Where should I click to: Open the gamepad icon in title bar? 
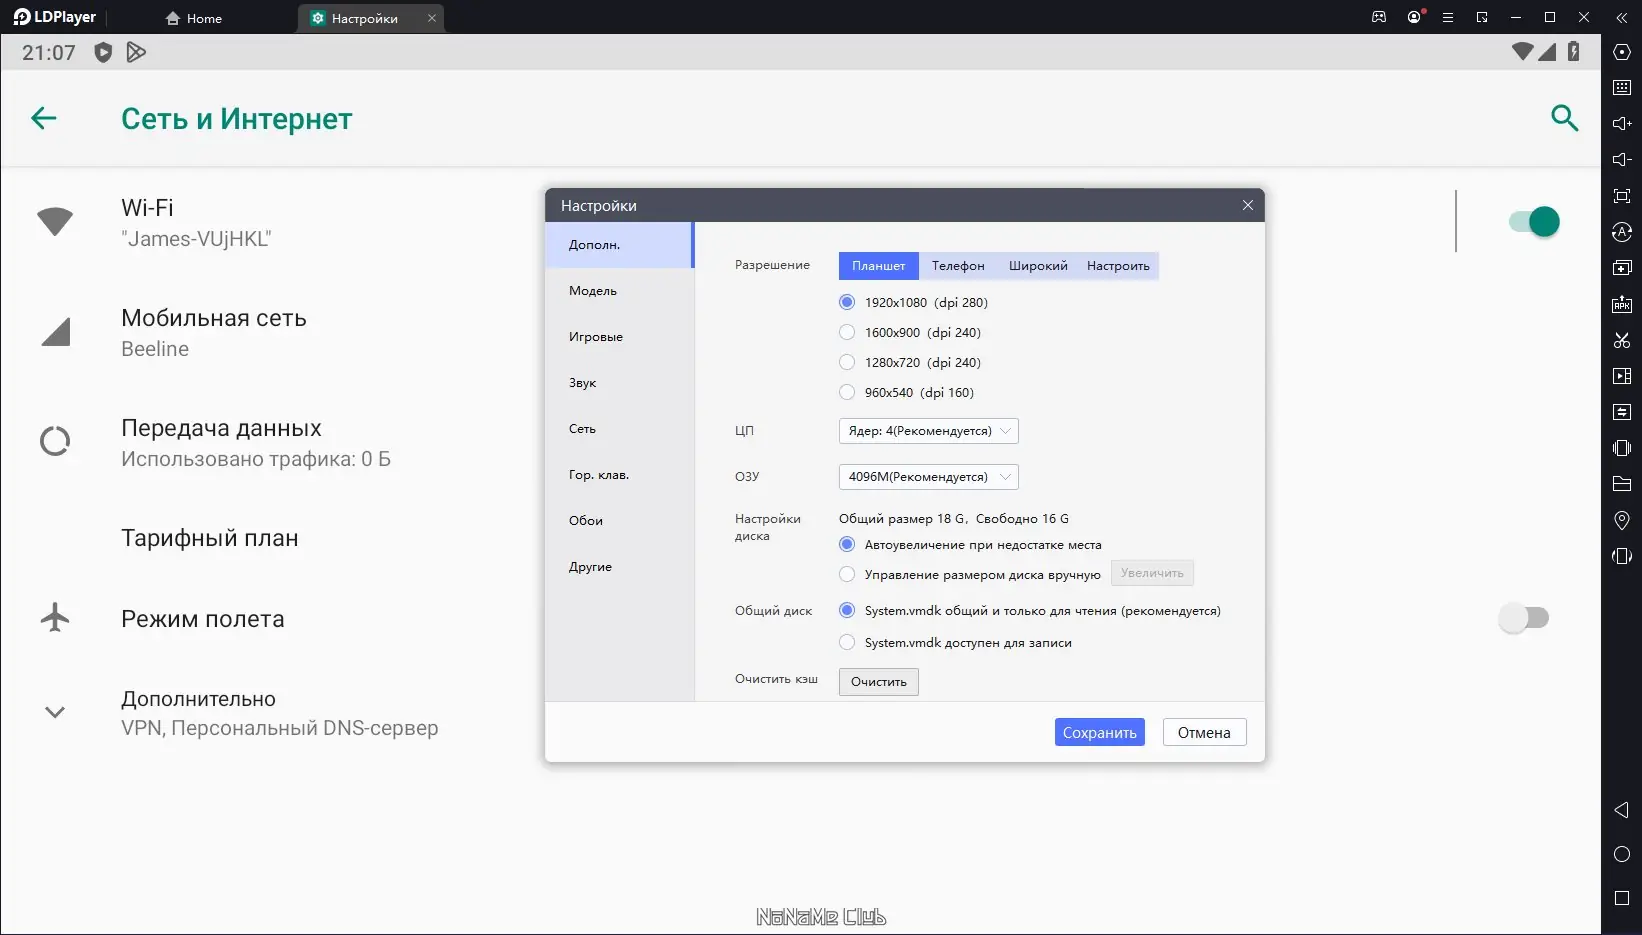[1379, 17]
